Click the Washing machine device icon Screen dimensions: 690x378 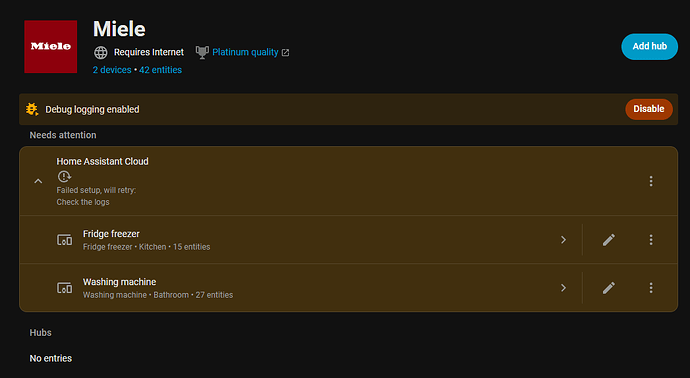point(65,288)
